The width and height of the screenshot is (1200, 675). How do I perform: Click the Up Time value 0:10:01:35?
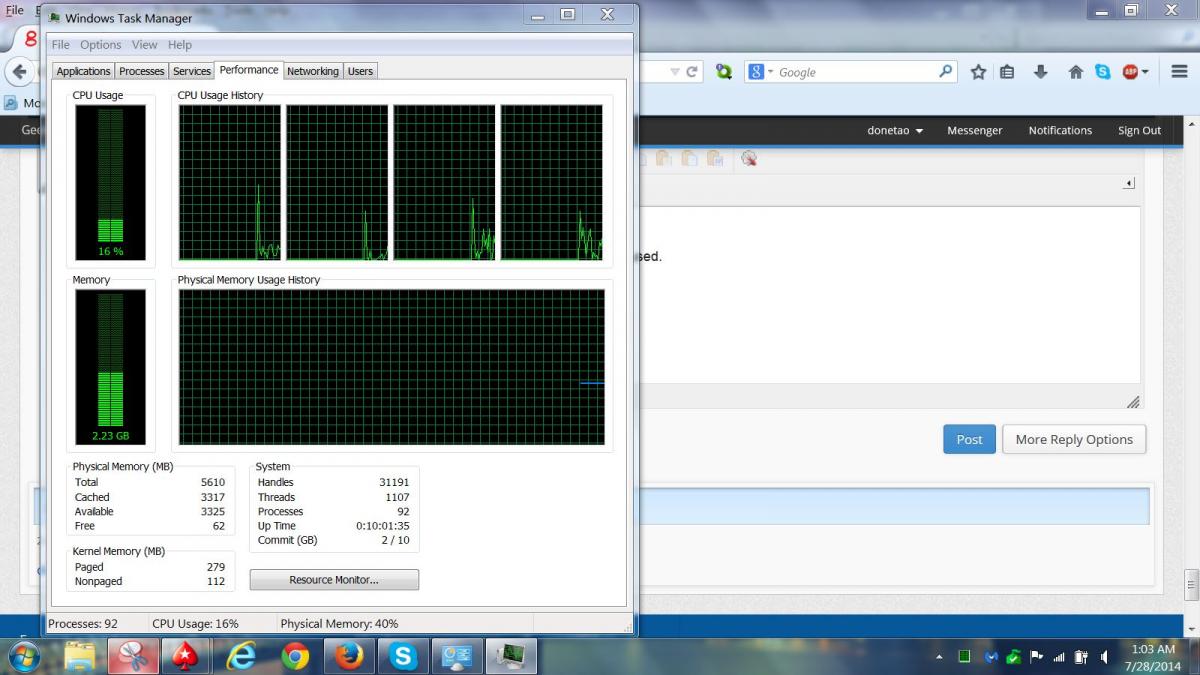383,526
